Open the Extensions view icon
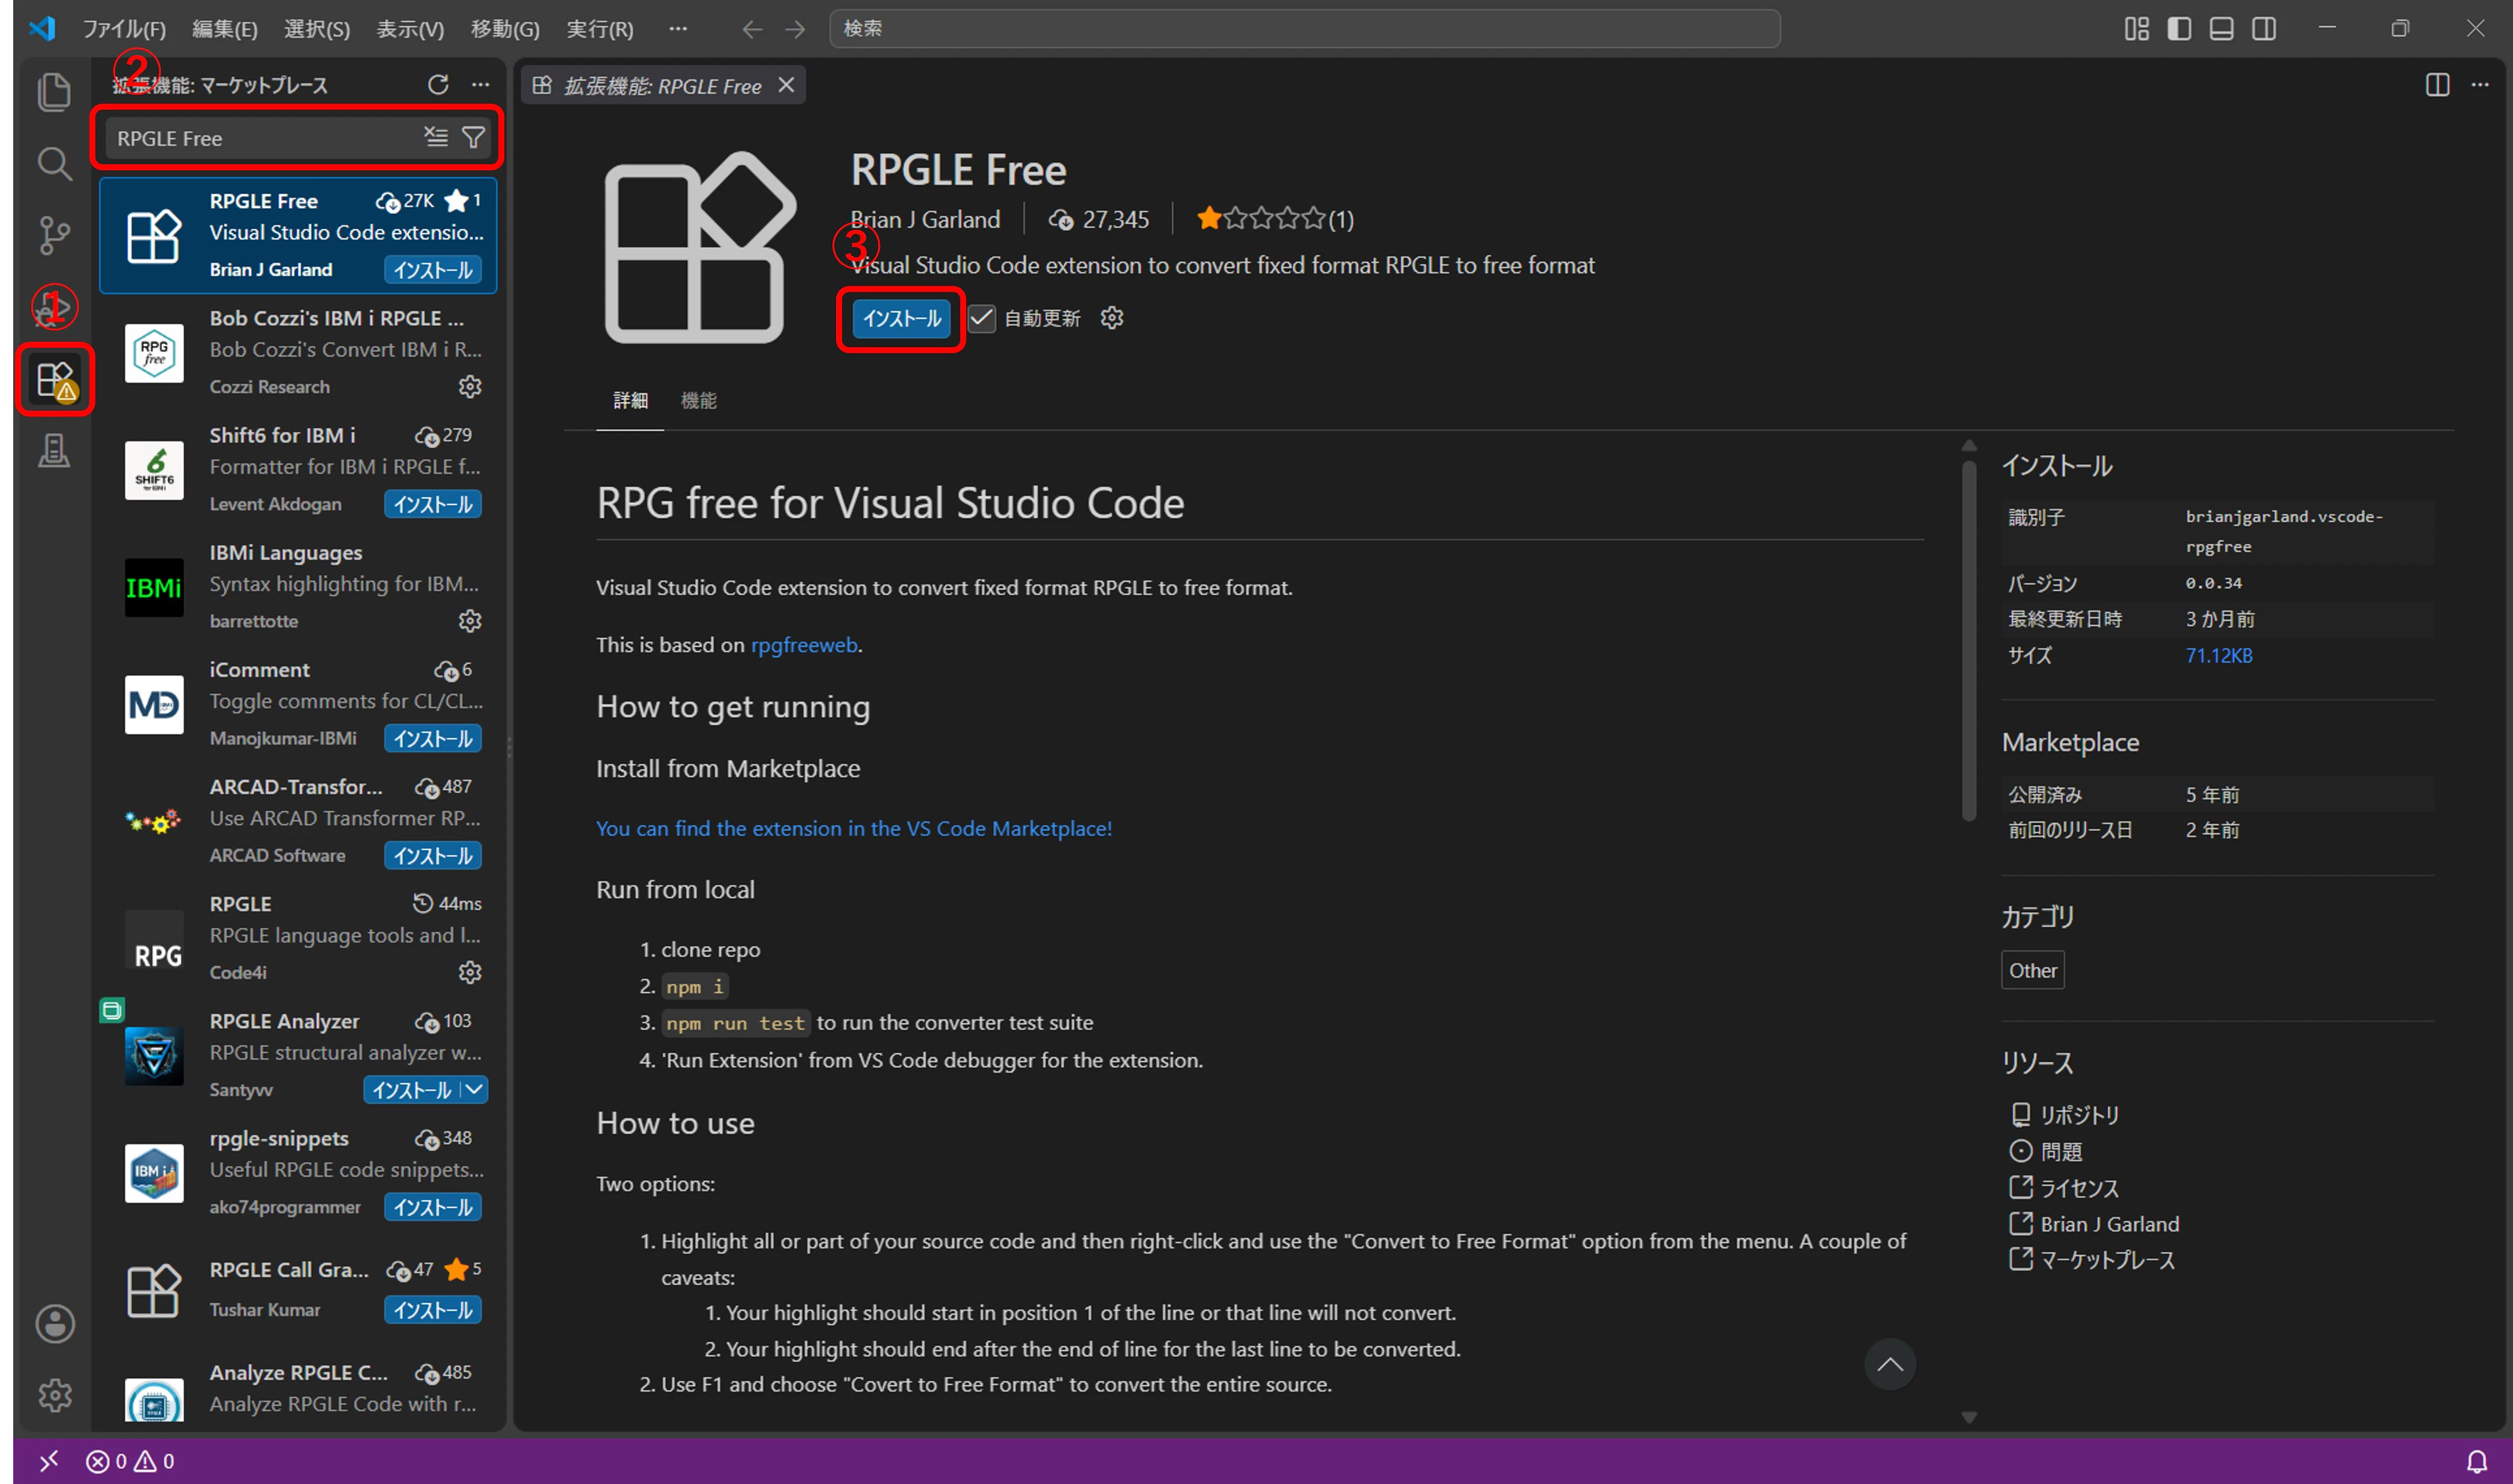Image resolution: width=2513 pixels, height=1484 pixels. pyautogui.click(x=54, y=380)
